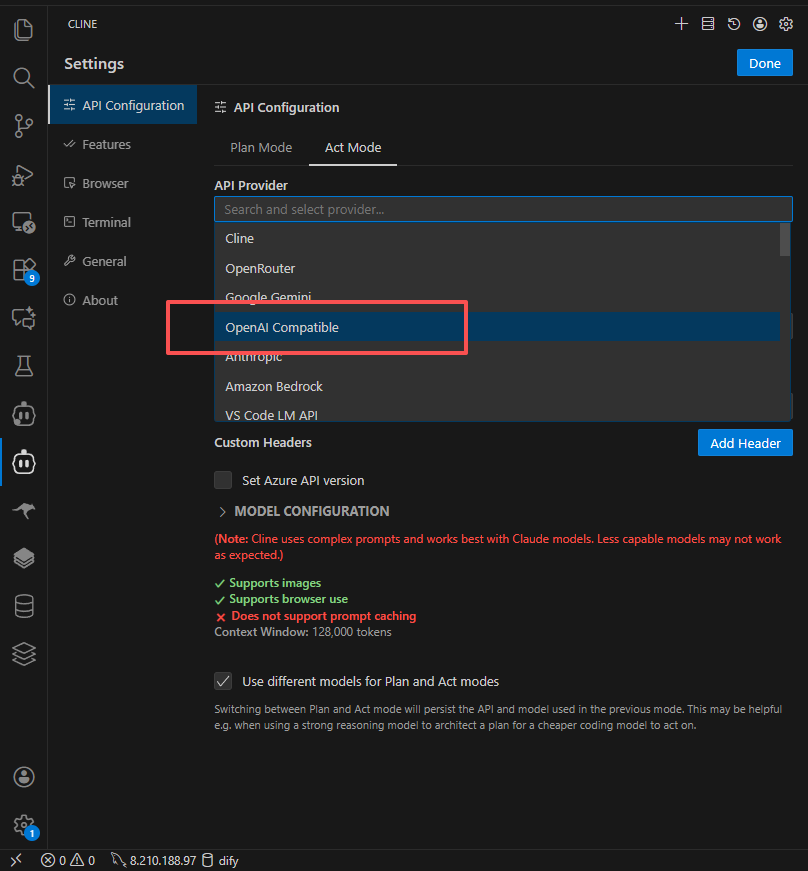Open the Testing beaker icon
Image resolution: width=808 pixels, height=871 pixels.
click(x=23, y=366)
